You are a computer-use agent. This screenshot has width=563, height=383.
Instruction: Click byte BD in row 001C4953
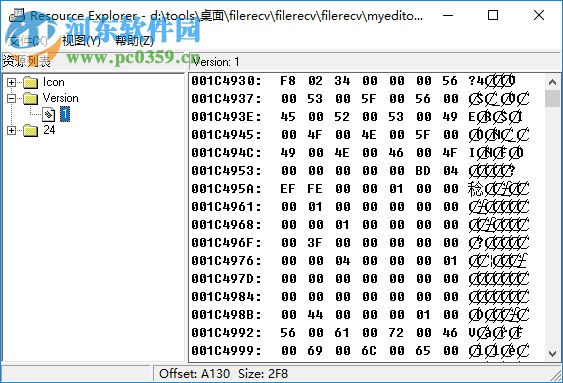[423, 171]
